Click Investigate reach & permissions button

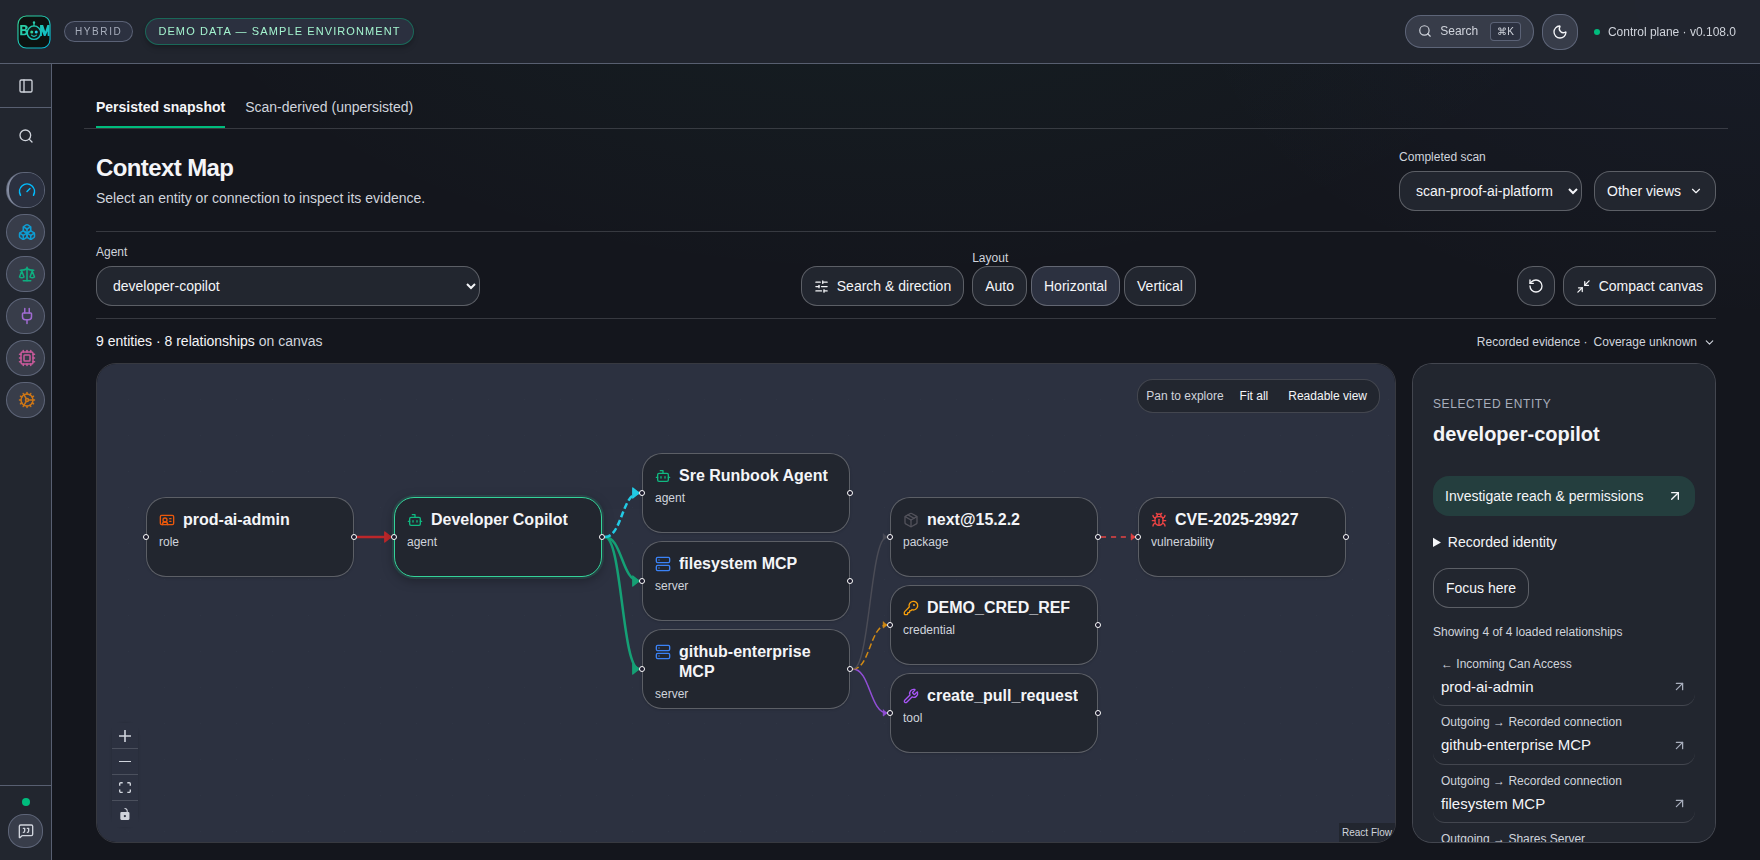coord(1563,496)
